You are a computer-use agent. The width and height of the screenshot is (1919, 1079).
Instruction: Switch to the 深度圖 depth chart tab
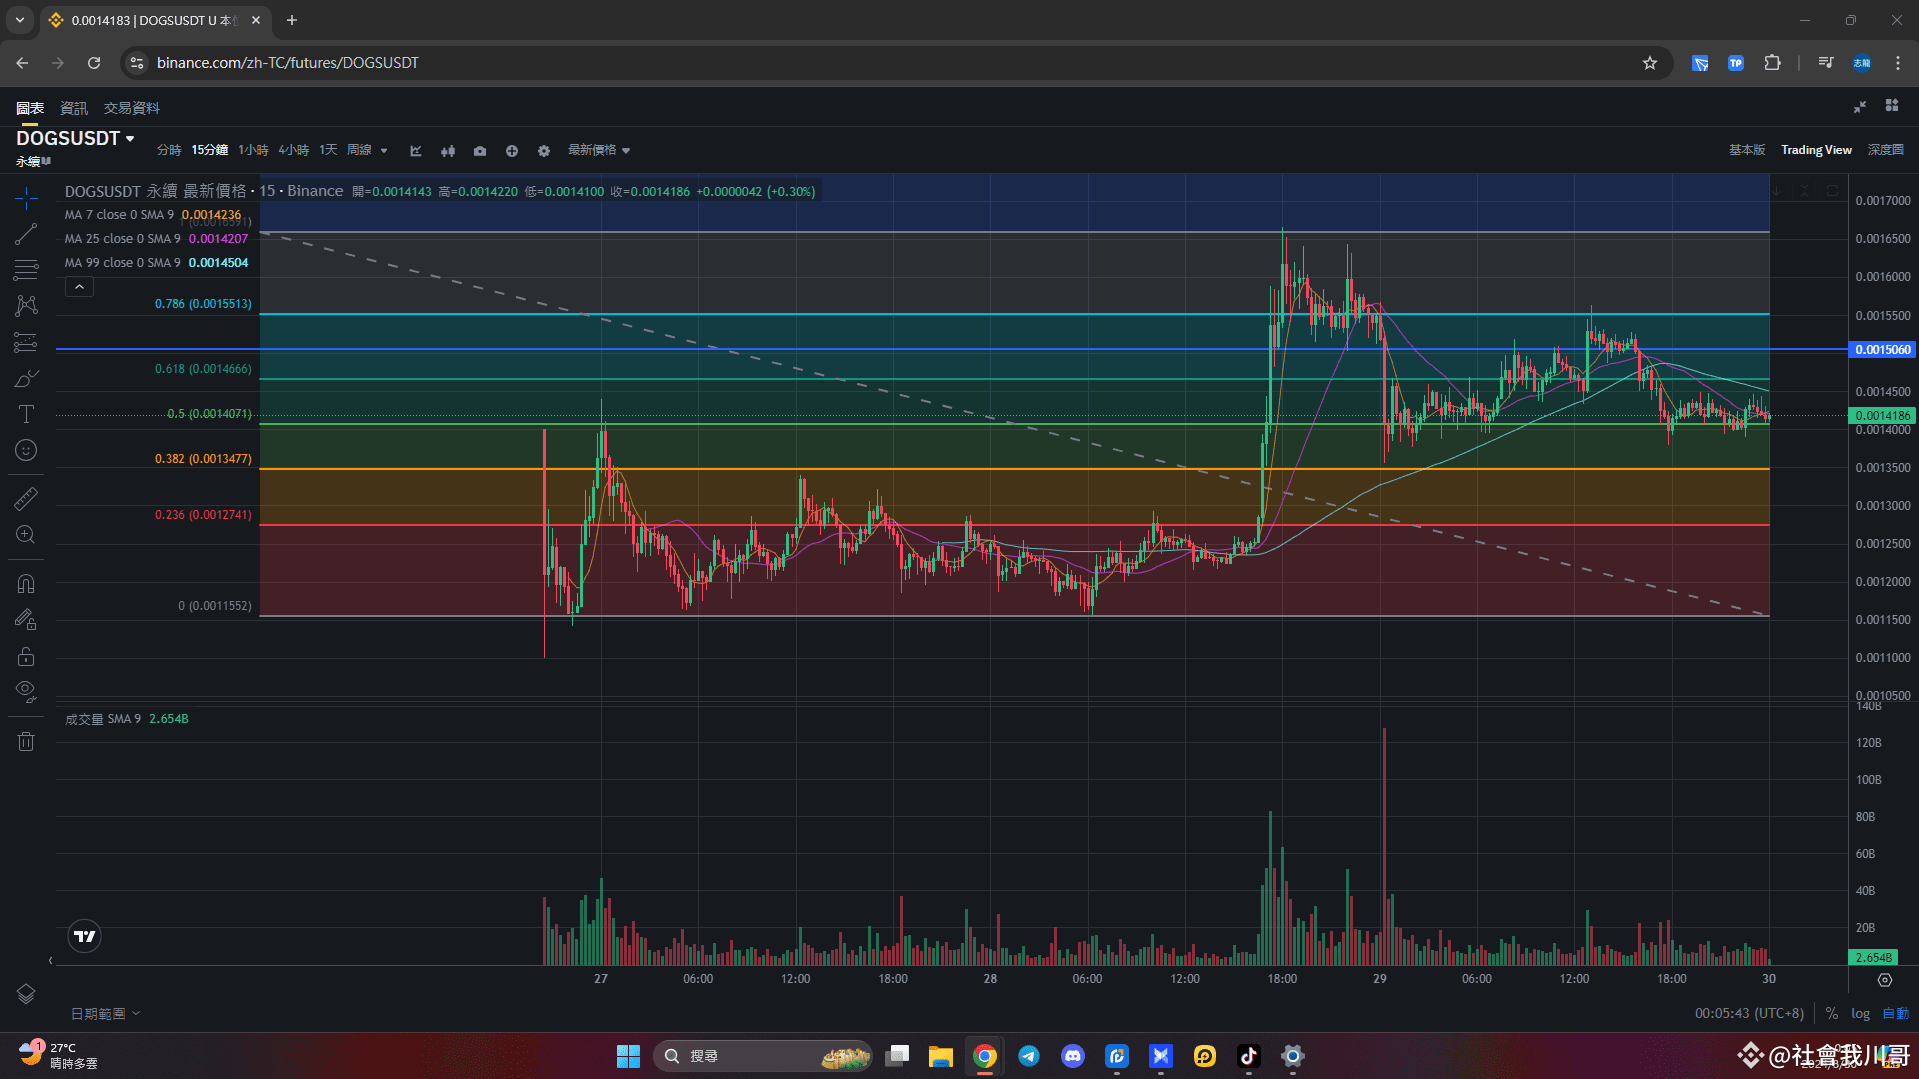point(1884,150)
